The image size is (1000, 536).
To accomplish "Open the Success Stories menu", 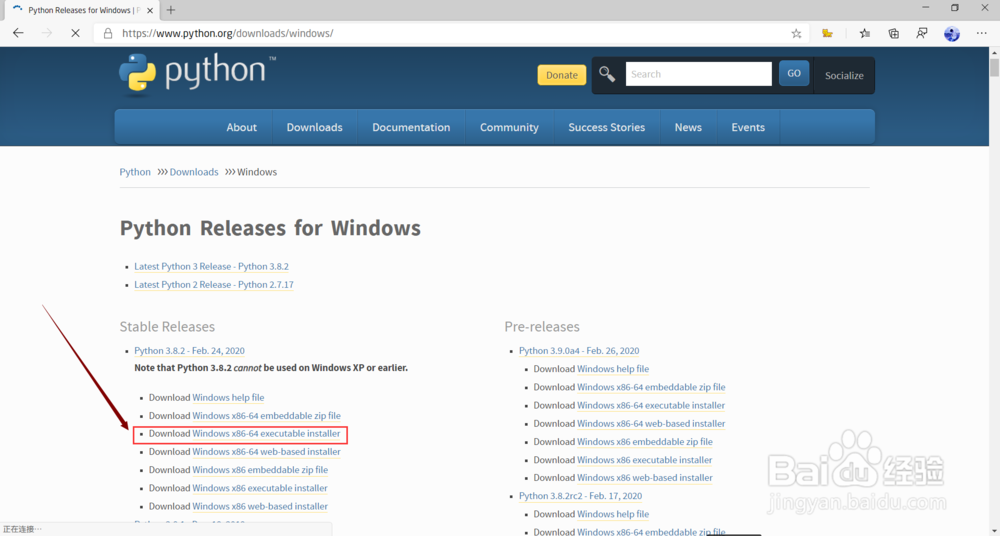I will [x=607, y=127].
